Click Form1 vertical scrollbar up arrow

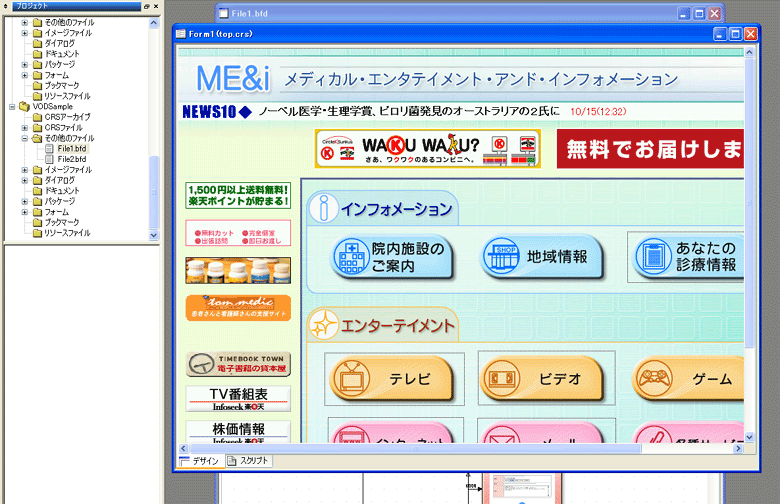click(x=749, y=52)
